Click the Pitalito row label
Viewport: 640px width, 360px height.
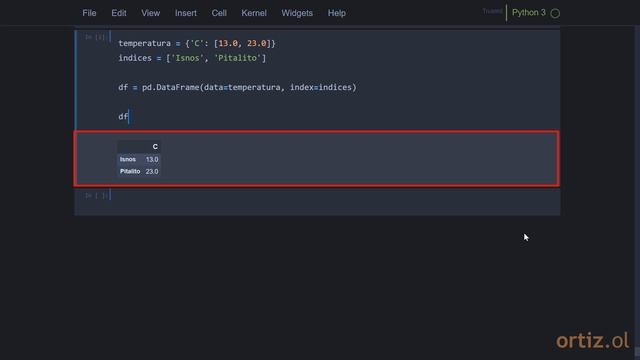tap(130, 171)
